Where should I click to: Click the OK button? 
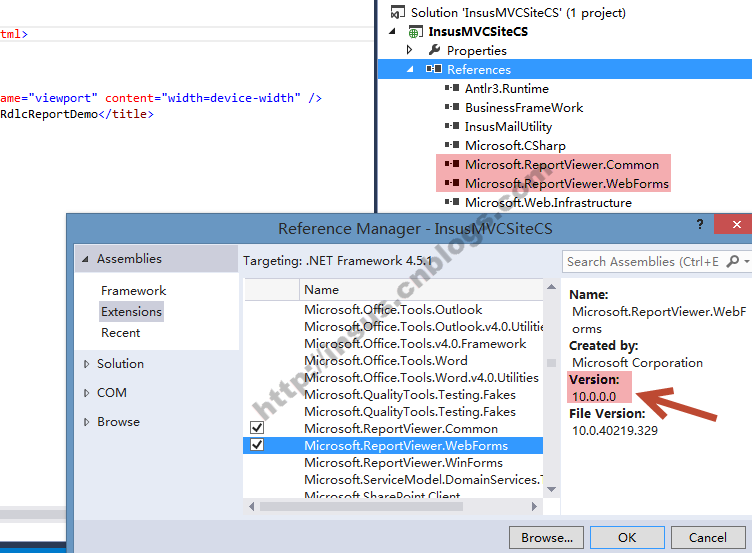pyautogui.click(x=627, y=538)
